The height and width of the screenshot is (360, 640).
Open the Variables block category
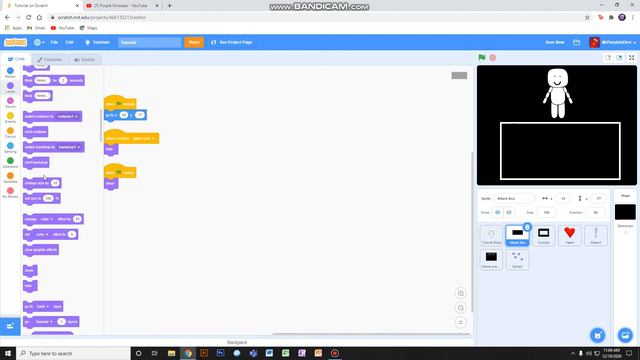pos(10,178)
